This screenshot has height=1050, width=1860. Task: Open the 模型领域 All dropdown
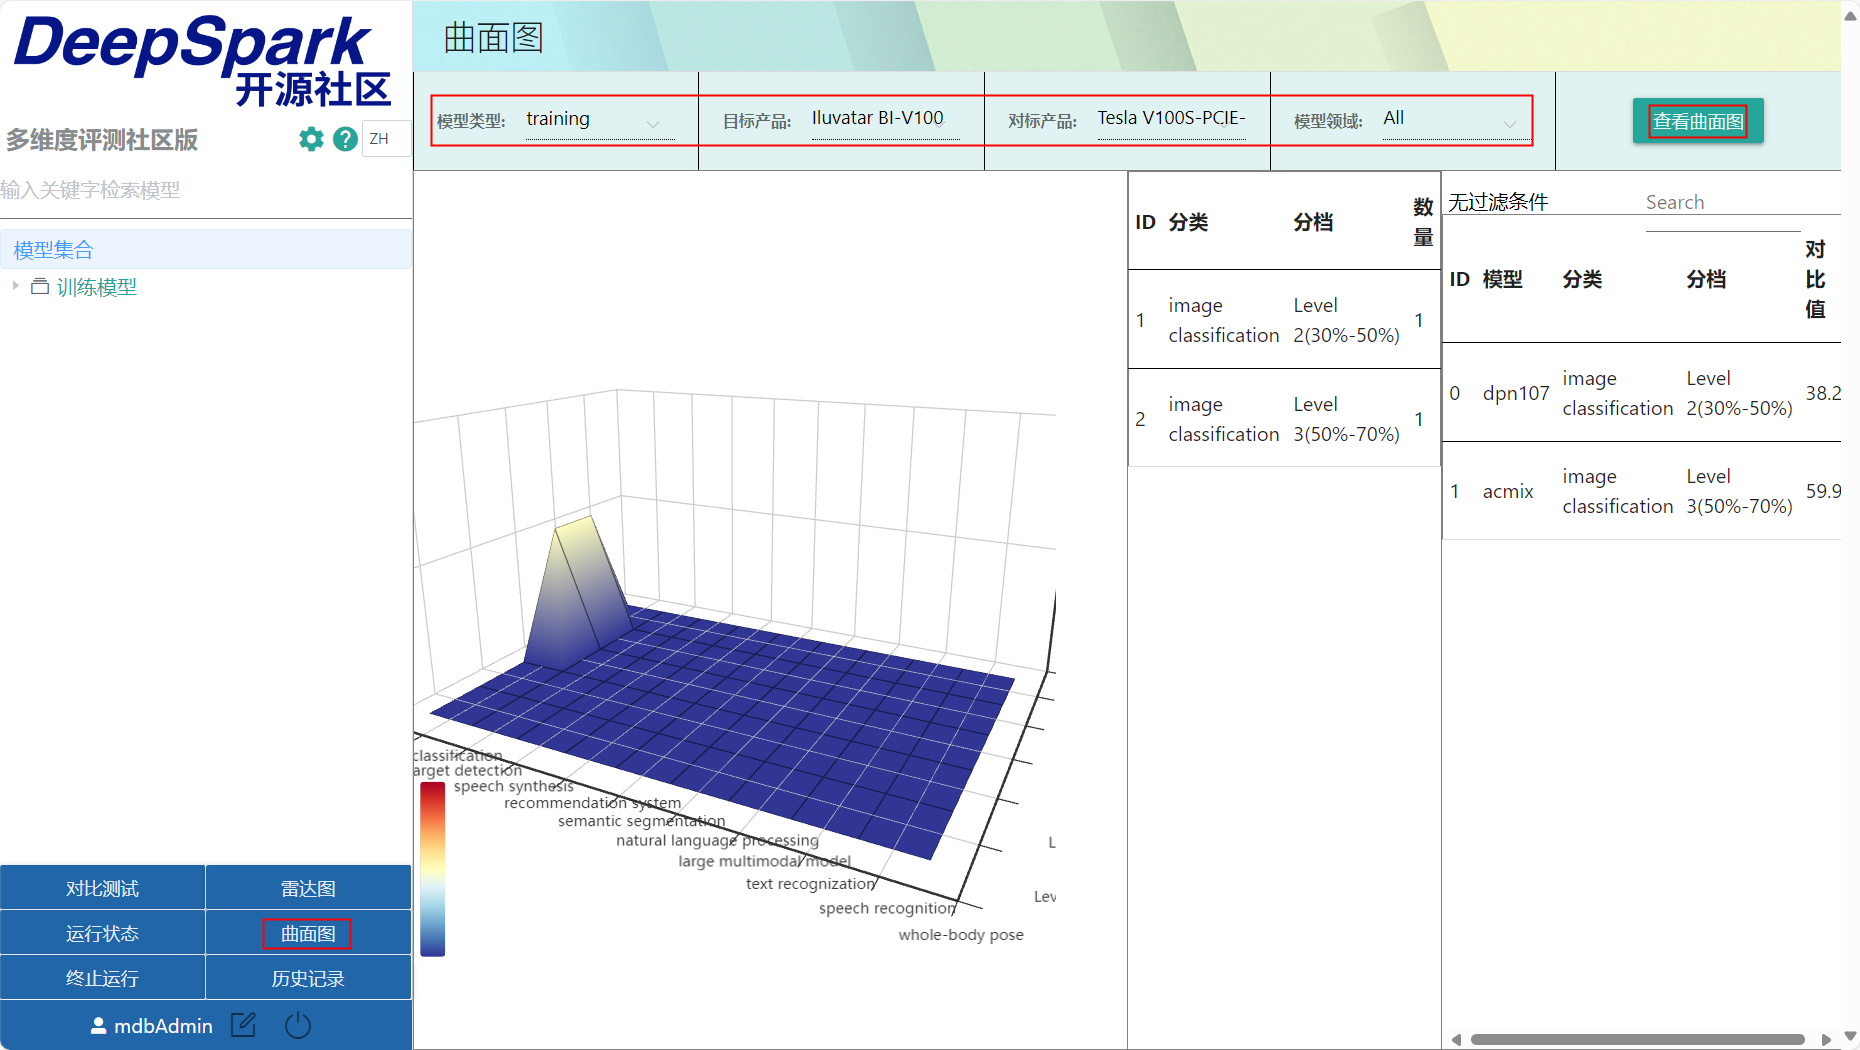click(x=1449, y=121)
